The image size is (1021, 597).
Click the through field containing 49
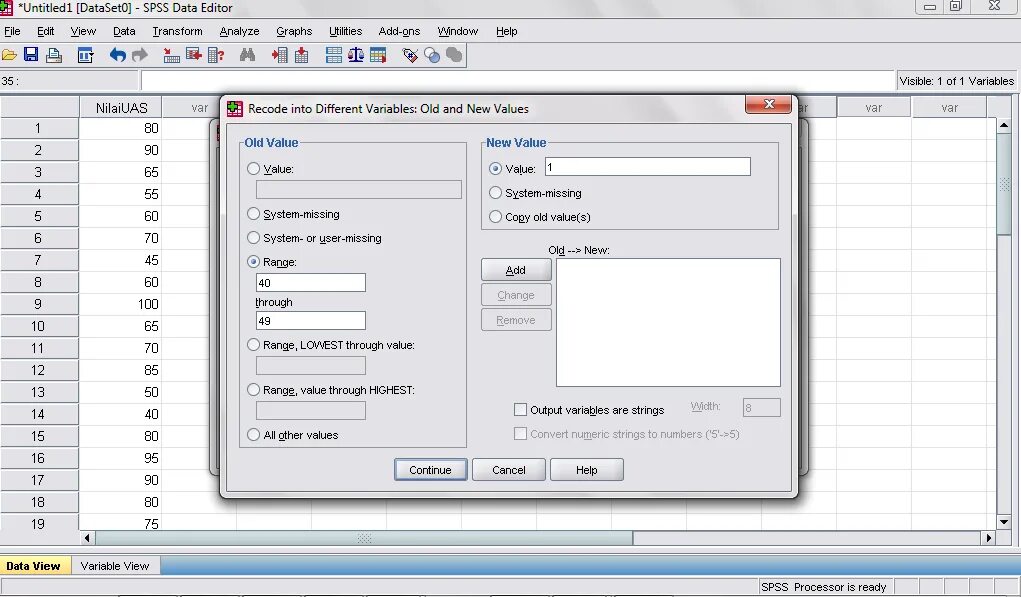tap(311, 320)
